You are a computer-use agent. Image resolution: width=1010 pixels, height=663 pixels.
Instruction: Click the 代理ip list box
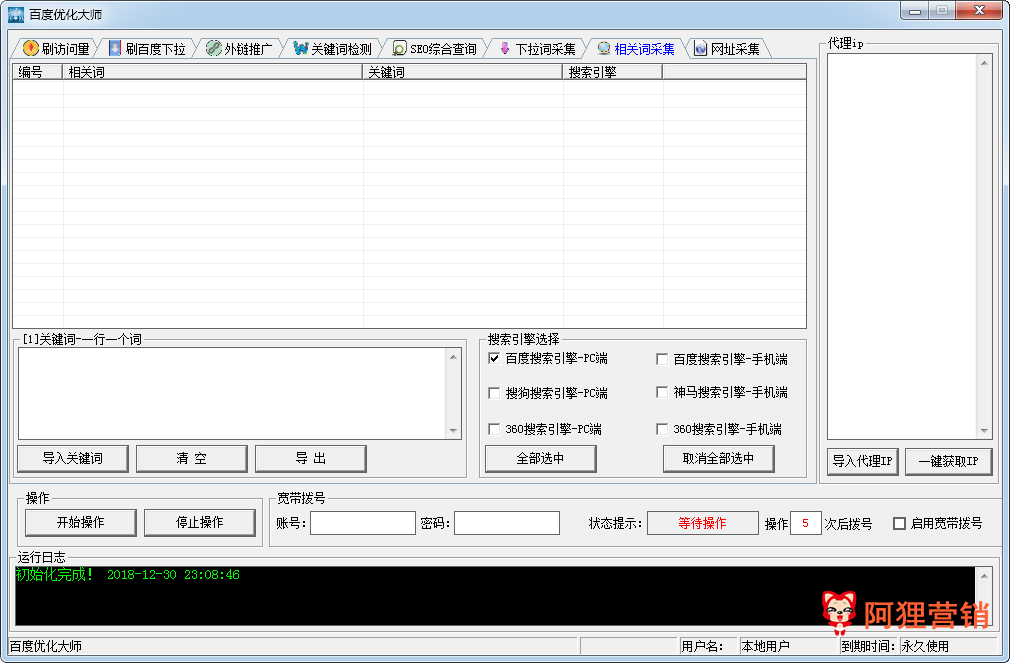(902, 246)
